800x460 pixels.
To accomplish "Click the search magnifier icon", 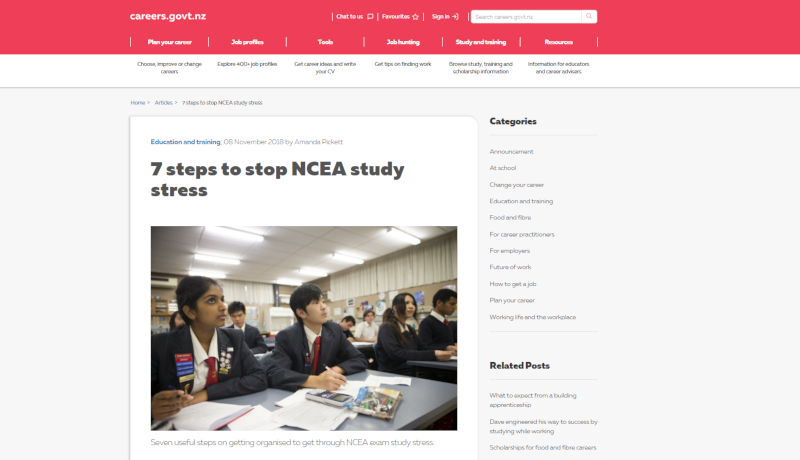I will tap(589, 16).
